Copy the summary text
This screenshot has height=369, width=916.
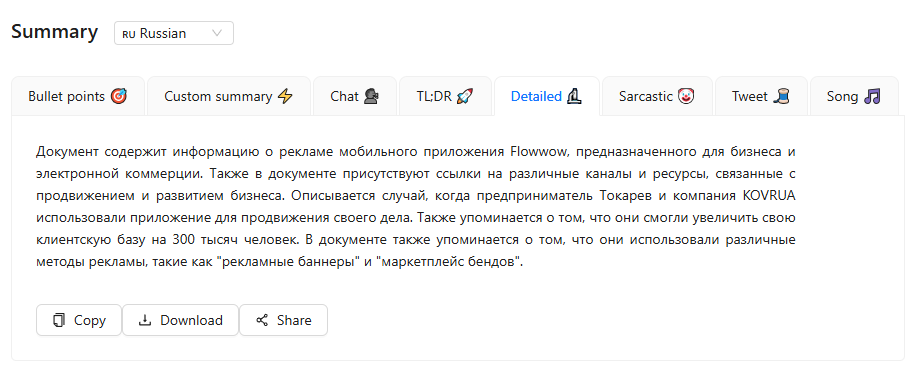coord(79,320)
